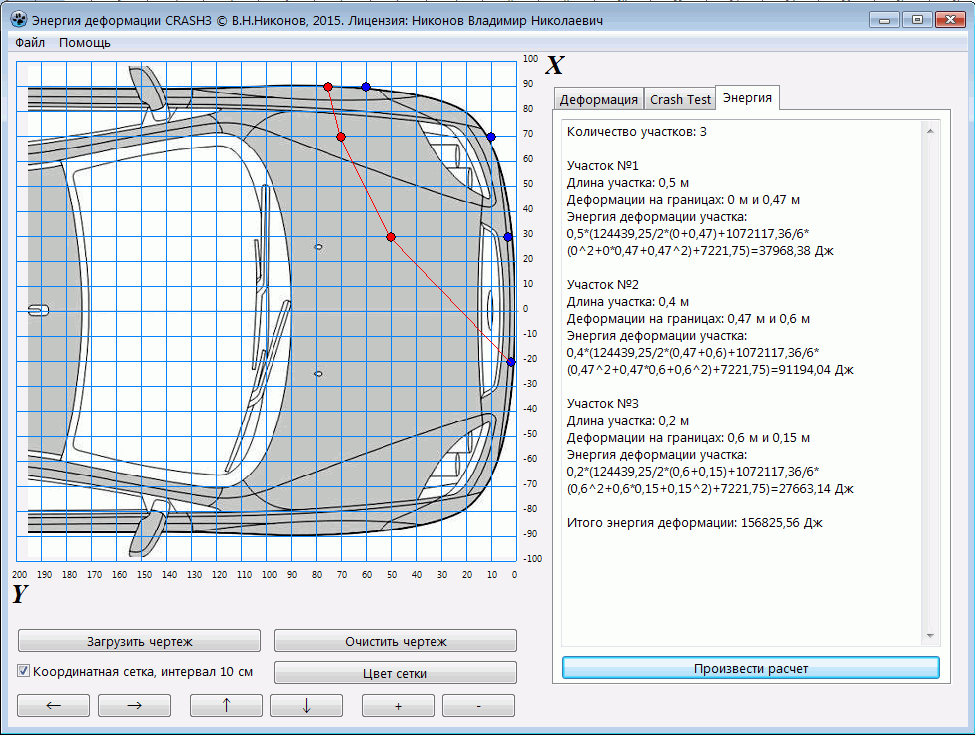Click the Очистить чертеж button
Screen dimensions: 975x735
coord(395,641)
